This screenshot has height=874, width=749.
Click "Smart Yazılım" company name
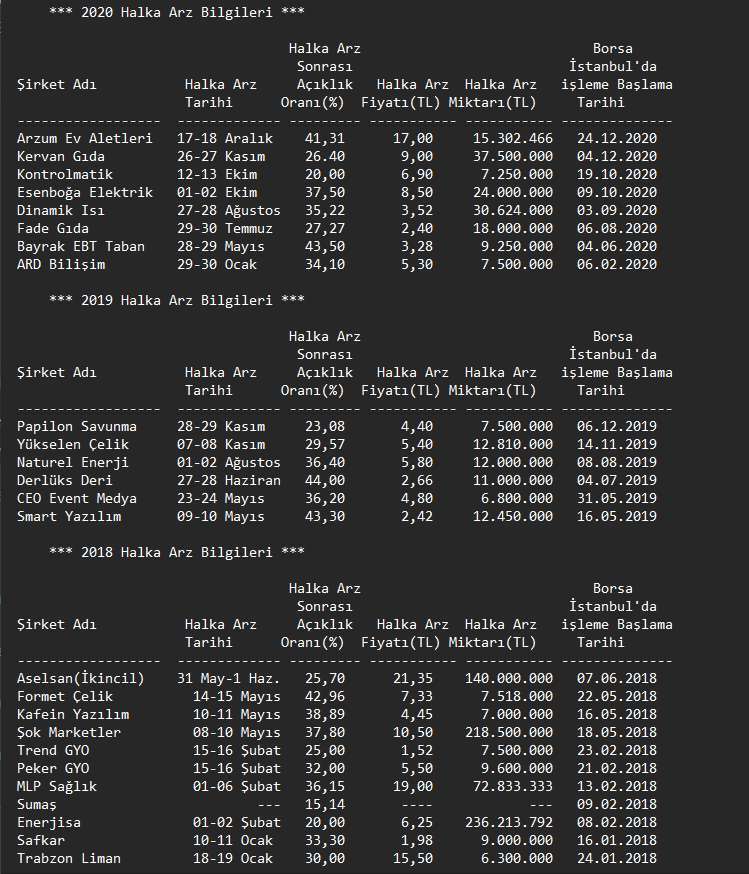pos(69,516)
